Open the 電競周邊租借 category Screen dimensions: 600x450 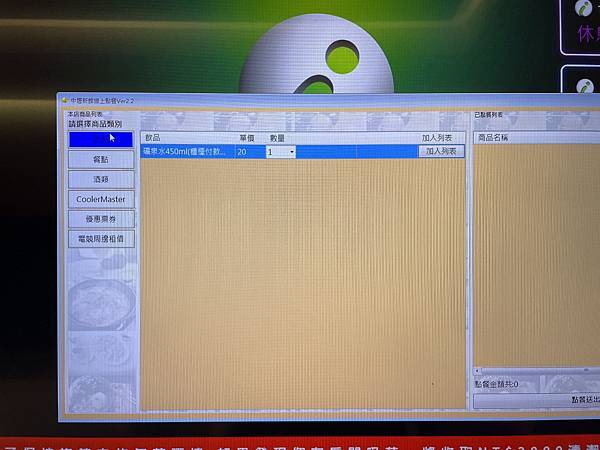click(x=101, y=239)
